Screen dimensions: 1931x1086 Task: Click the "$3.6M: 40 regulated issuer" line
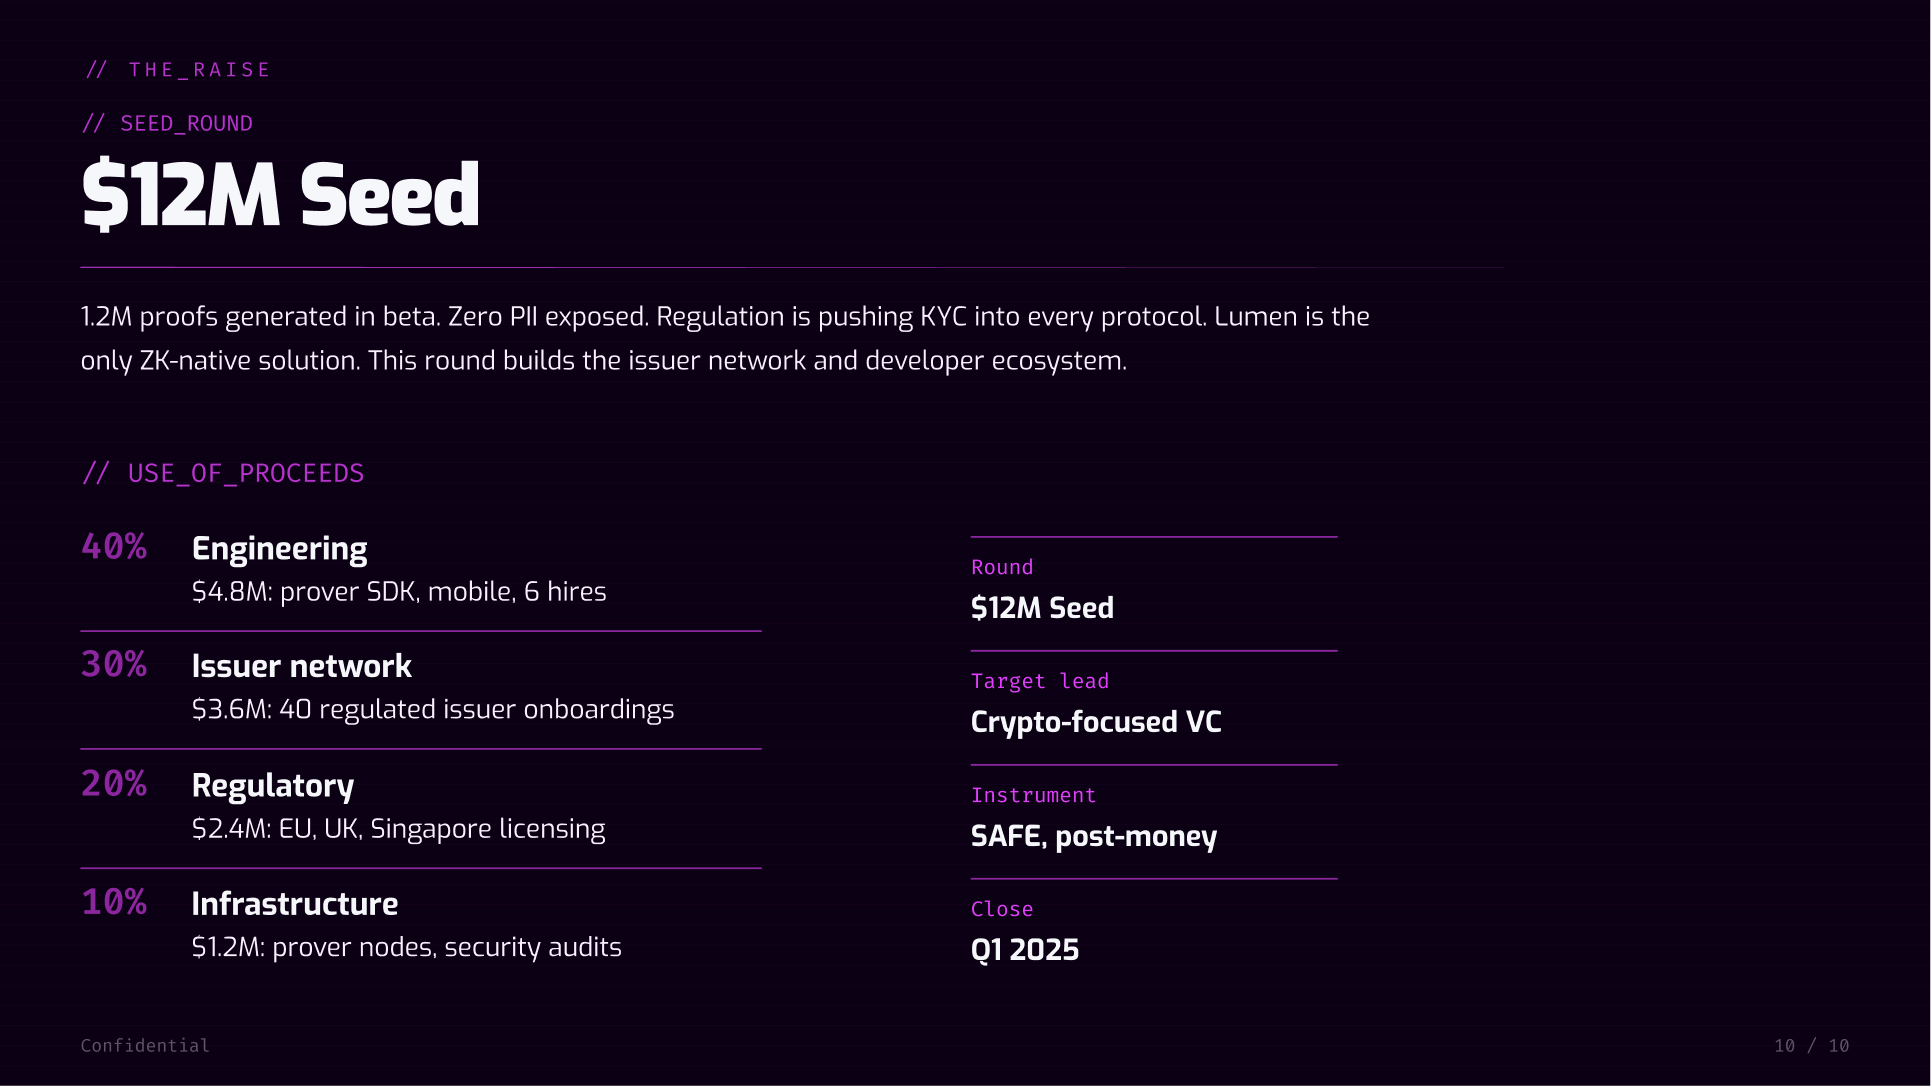pyautogui.click(x=432, y=710)
